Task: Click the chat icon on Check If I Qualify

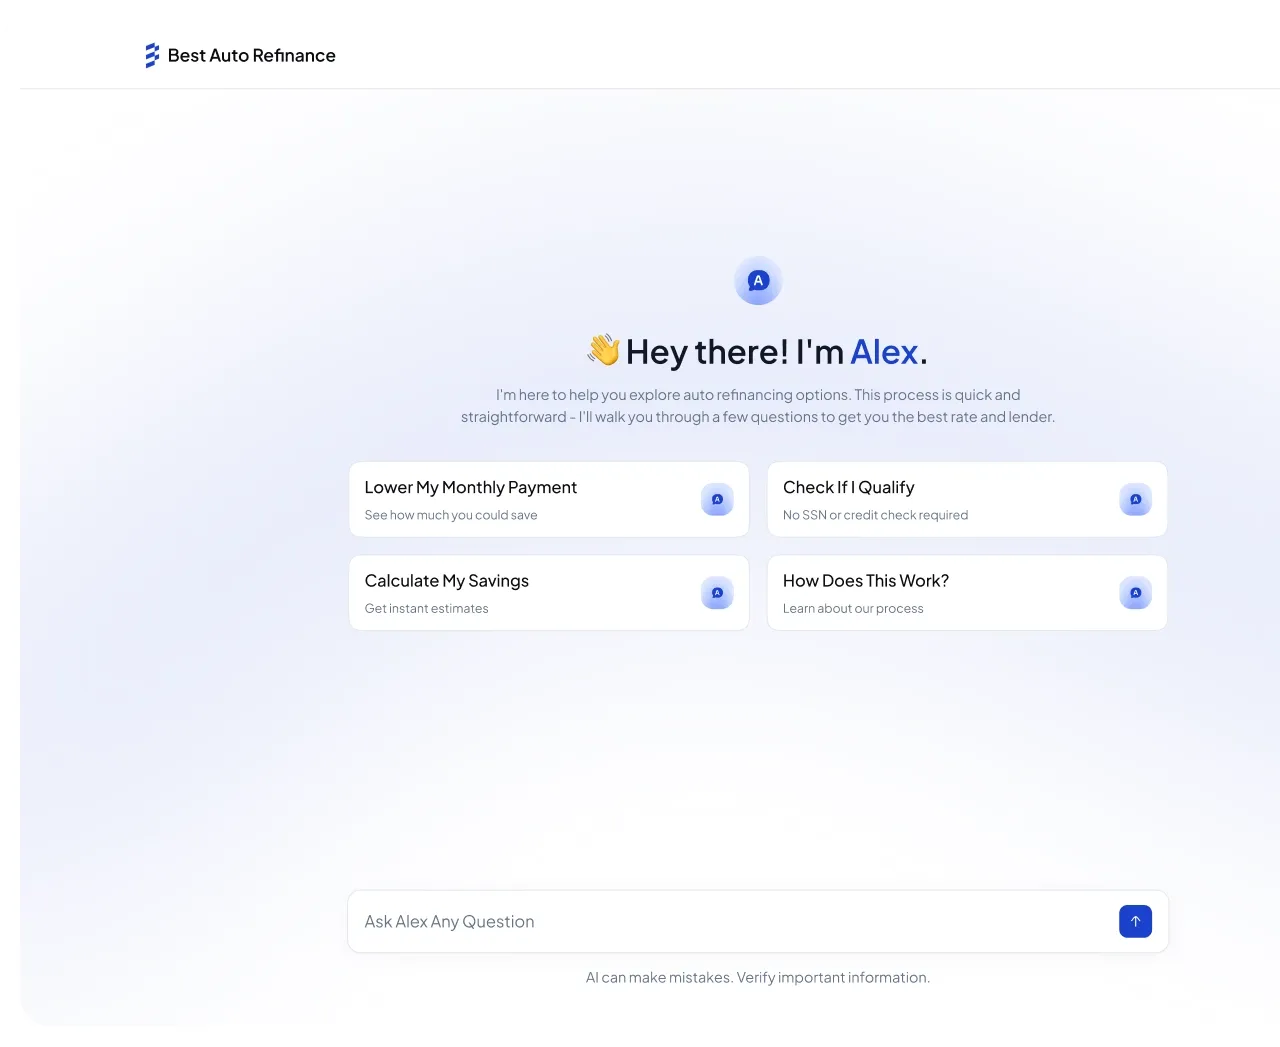Action: (x=1135, y=499)
